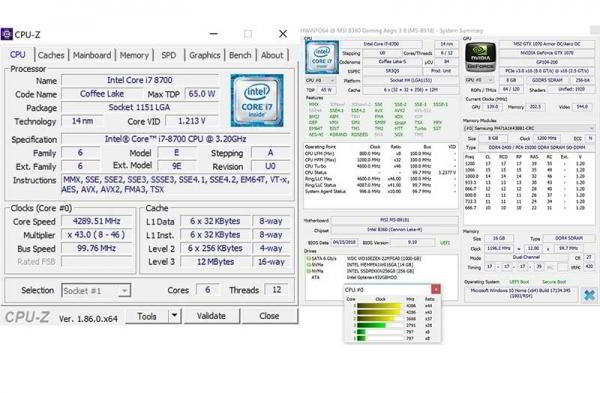Click the Intel Core i7 logo in CPU-Z
The image size is (600, 393).
(x=257, y=100)
